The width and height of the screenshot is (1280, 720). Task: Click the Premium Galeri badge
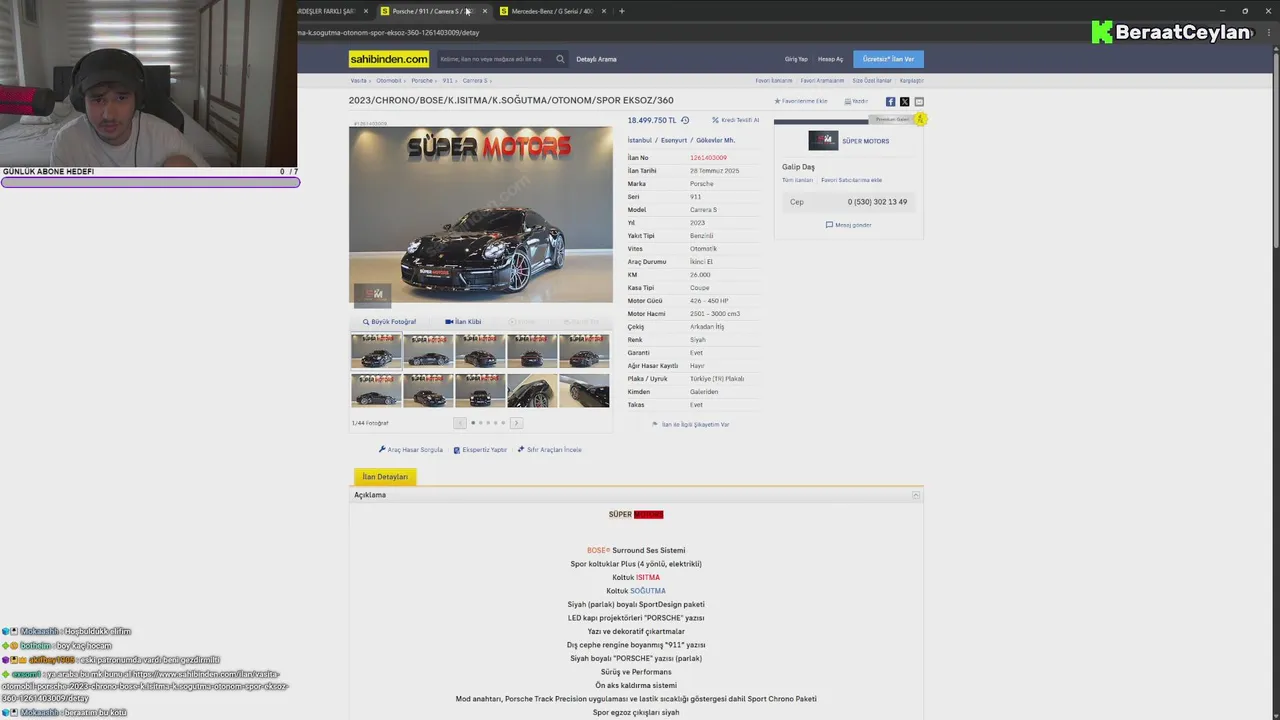[x=898, y=119]
